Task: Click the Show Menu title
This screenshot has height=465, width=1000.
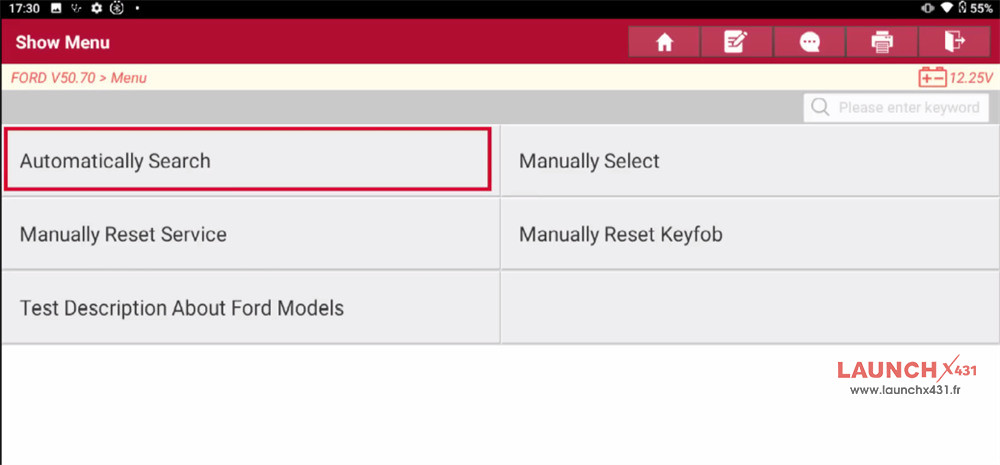Action: tap(62, 43)
